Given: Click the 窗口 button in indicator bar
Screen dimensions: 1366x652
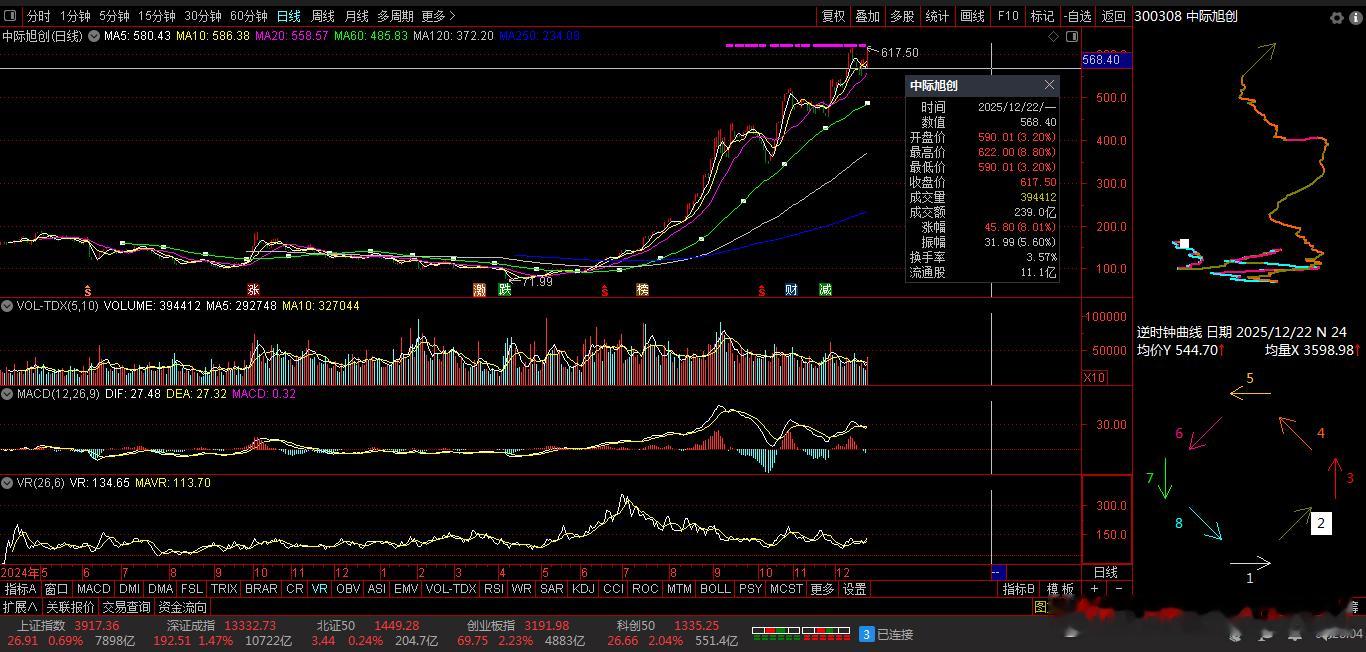Looking at the screenshot, I should tap(56, 589).
